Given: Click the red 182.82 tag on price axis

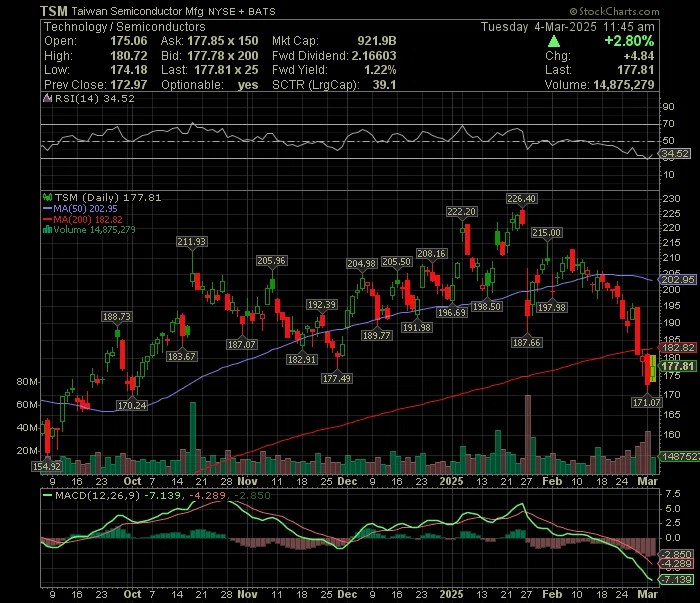Looking at the screenshot, I should coord(677,348).
